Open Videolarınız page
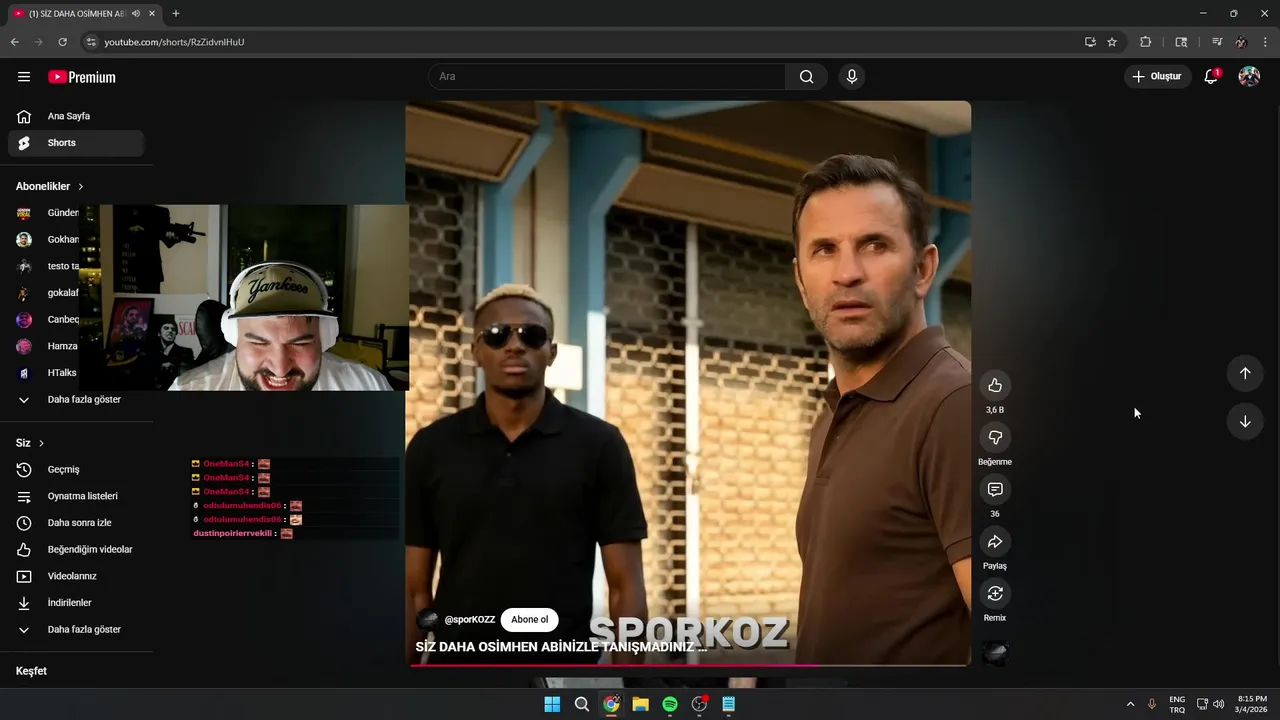Screen dimensions: 1280x720 pyautogui.click(x=76, y=576)
